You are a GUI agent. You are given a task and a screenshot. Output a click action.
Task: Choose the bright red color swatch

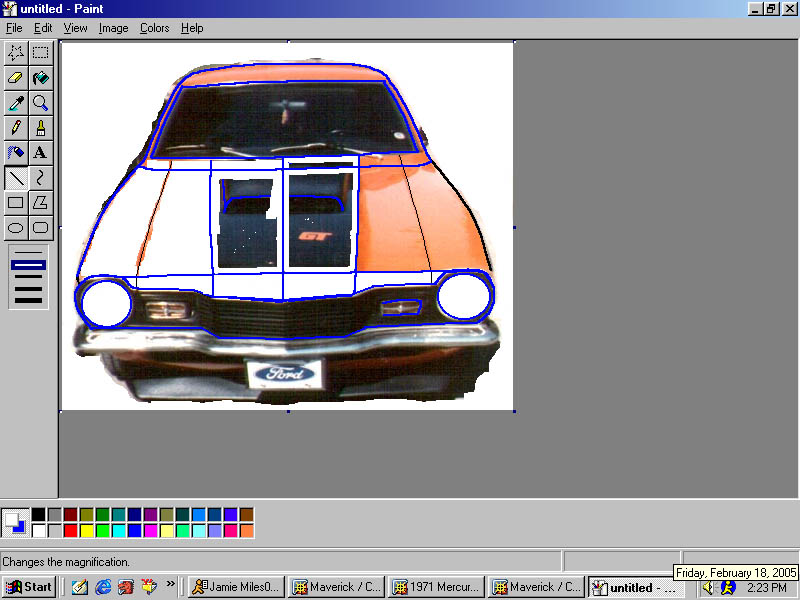pos(70,531)
